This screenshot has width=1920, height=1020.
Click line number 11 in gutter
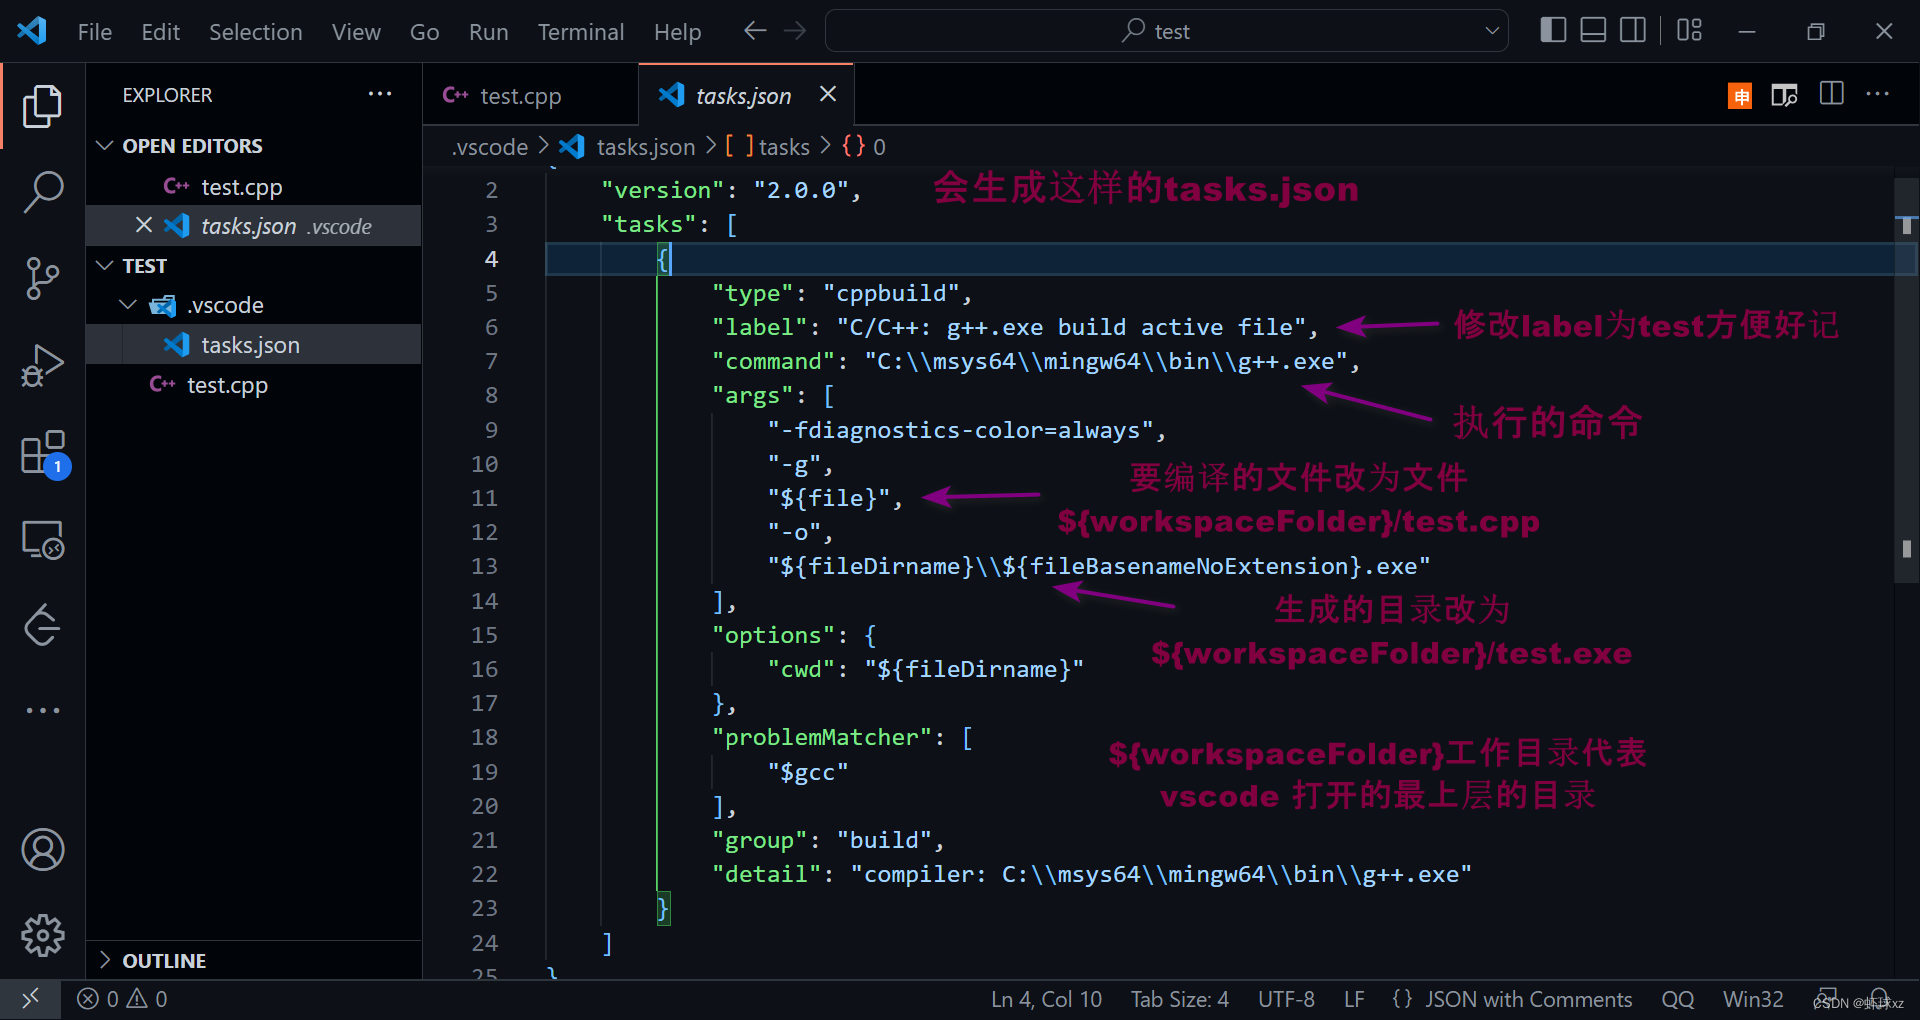[x=484, y=498]
